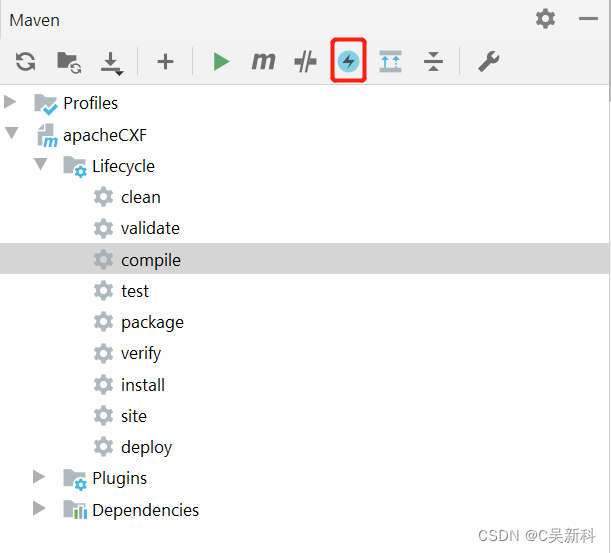Click the gear icon beside install
The image size is (611, 553).
pos(103,385)
